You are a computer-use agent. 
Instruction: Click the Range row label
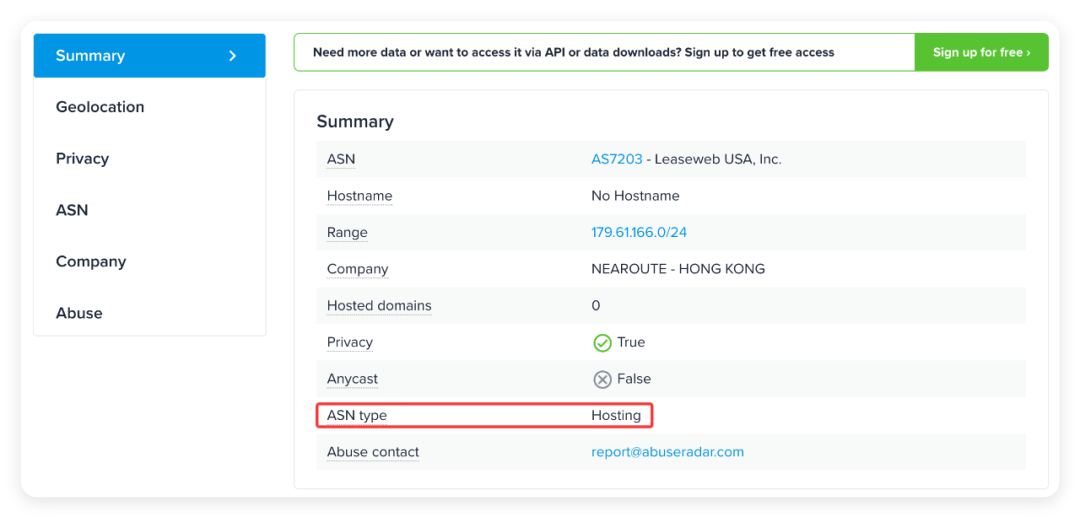347,233
